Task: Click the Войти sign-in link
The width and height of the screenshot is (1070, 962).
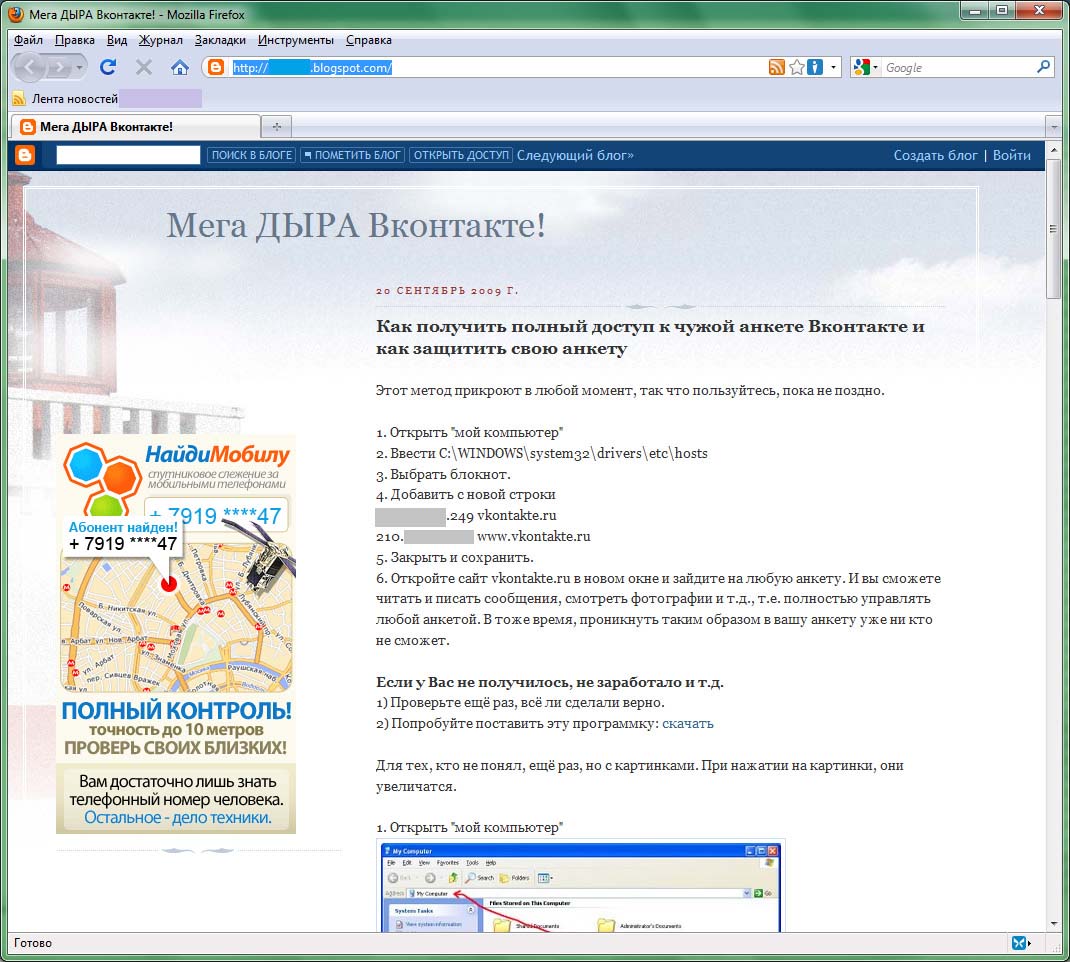Action: pos(1011,155)
